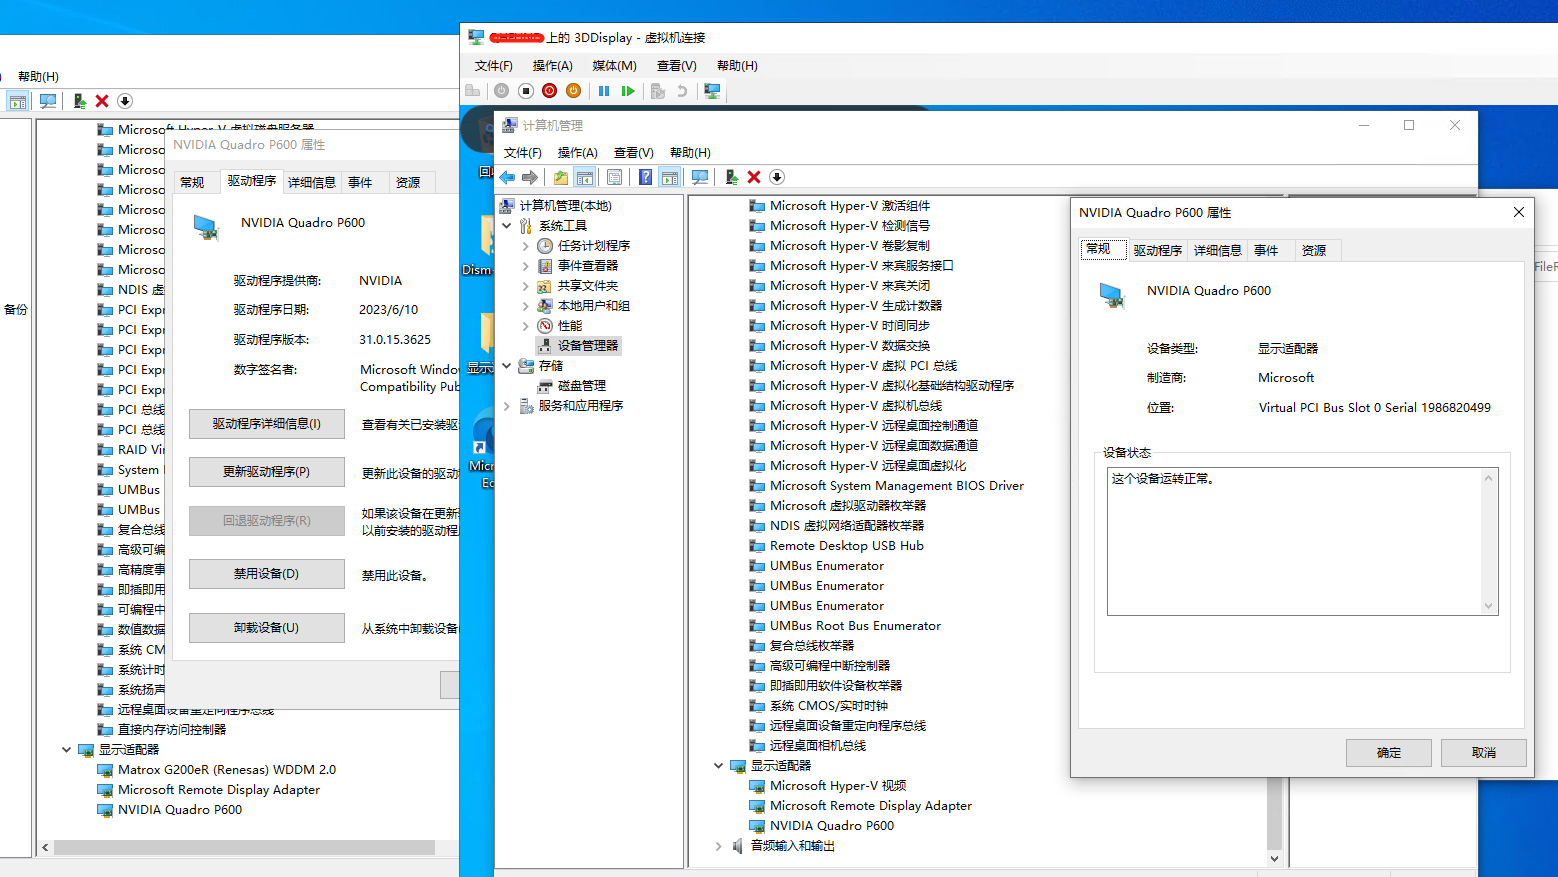Stop the VM with the black stop icon
The width and height of the screenshot is (1558, 877).
(x=527, y=90)
